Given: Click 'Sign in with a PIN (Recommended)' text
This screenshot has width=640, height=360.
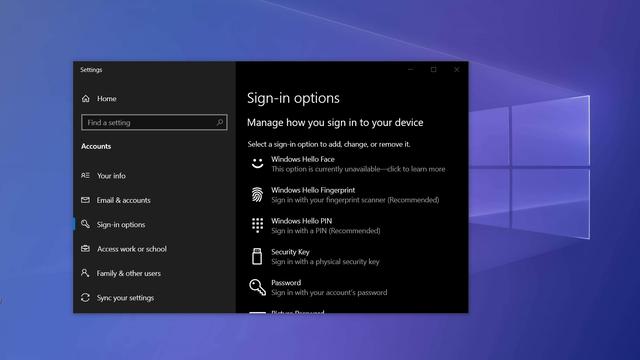Looking at the screenshot, I should point(326,231).
